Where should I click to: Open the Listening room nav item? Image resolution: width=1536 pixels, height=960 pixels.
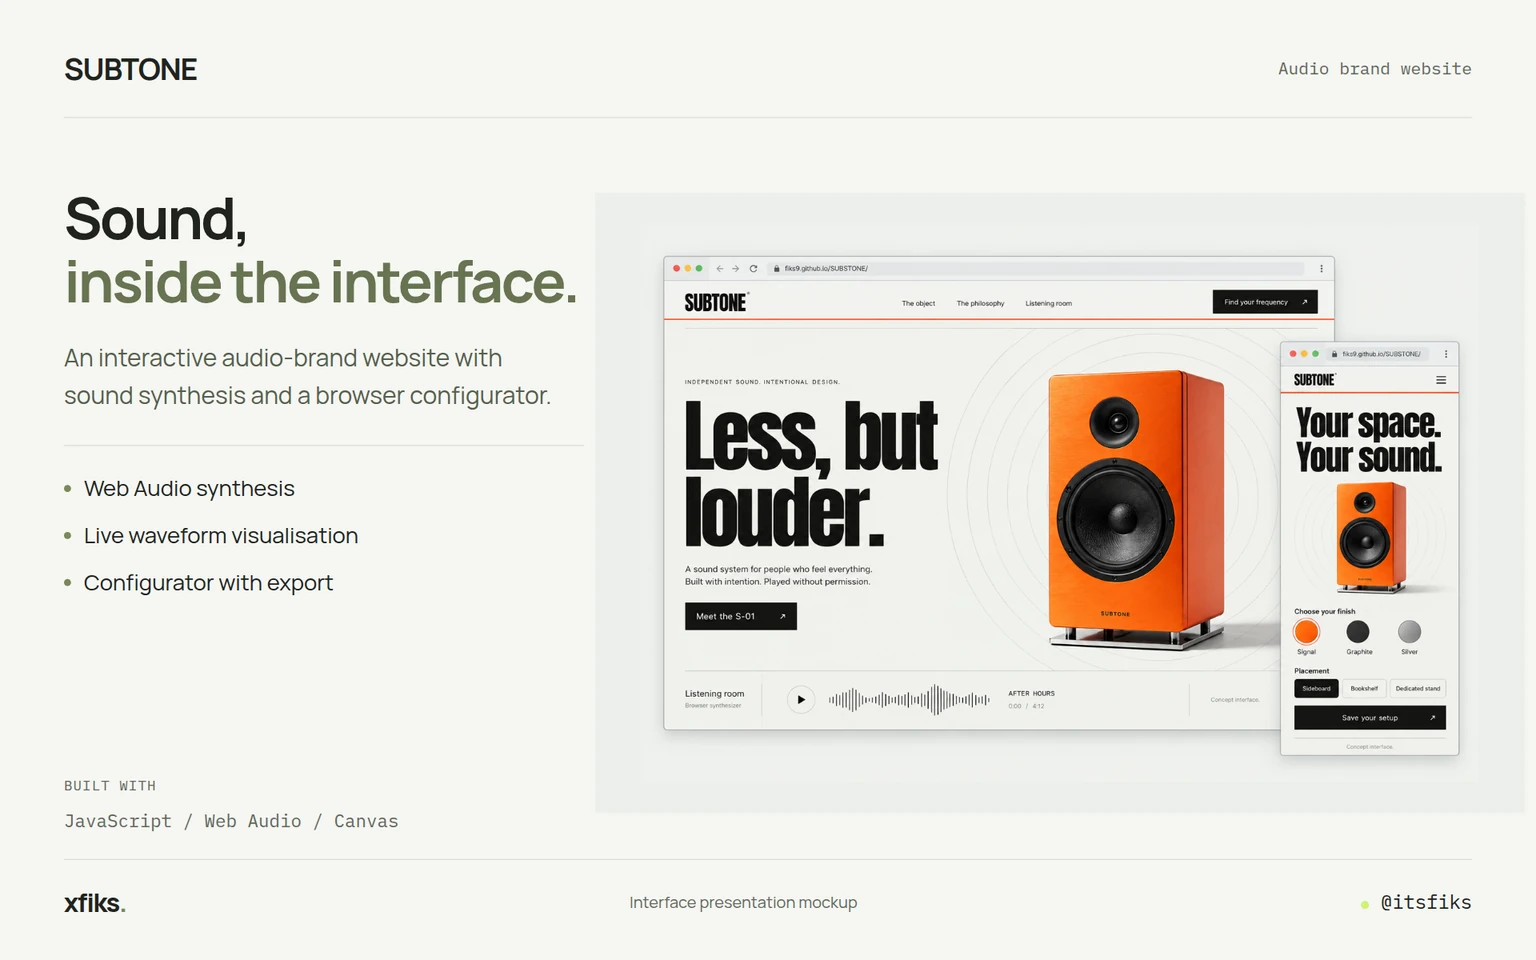click(1048, 303)
